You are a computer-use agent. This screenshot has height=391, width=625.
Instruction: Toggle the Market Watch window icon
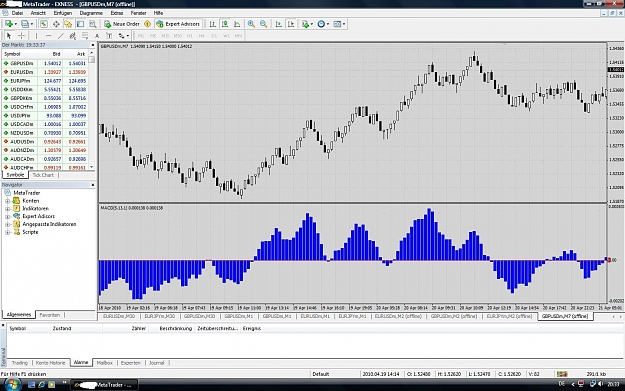pyautogui.click(x=43, y=24)
